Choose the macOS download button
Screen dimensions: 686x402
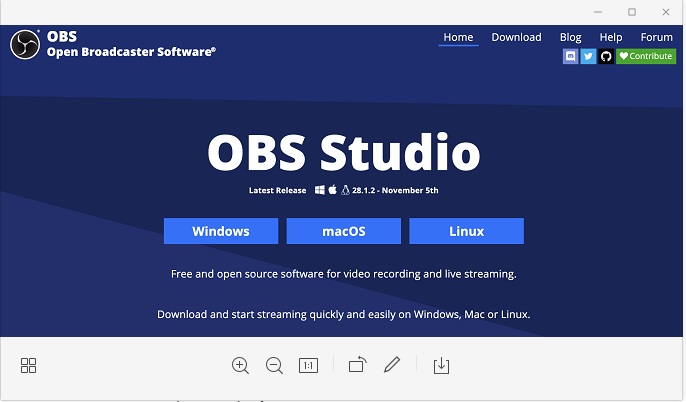coord(344,231)
